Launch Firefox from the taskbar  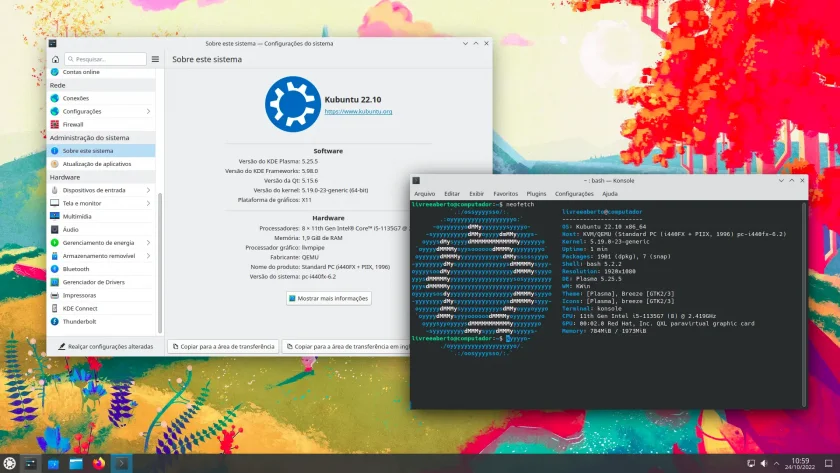99,463
